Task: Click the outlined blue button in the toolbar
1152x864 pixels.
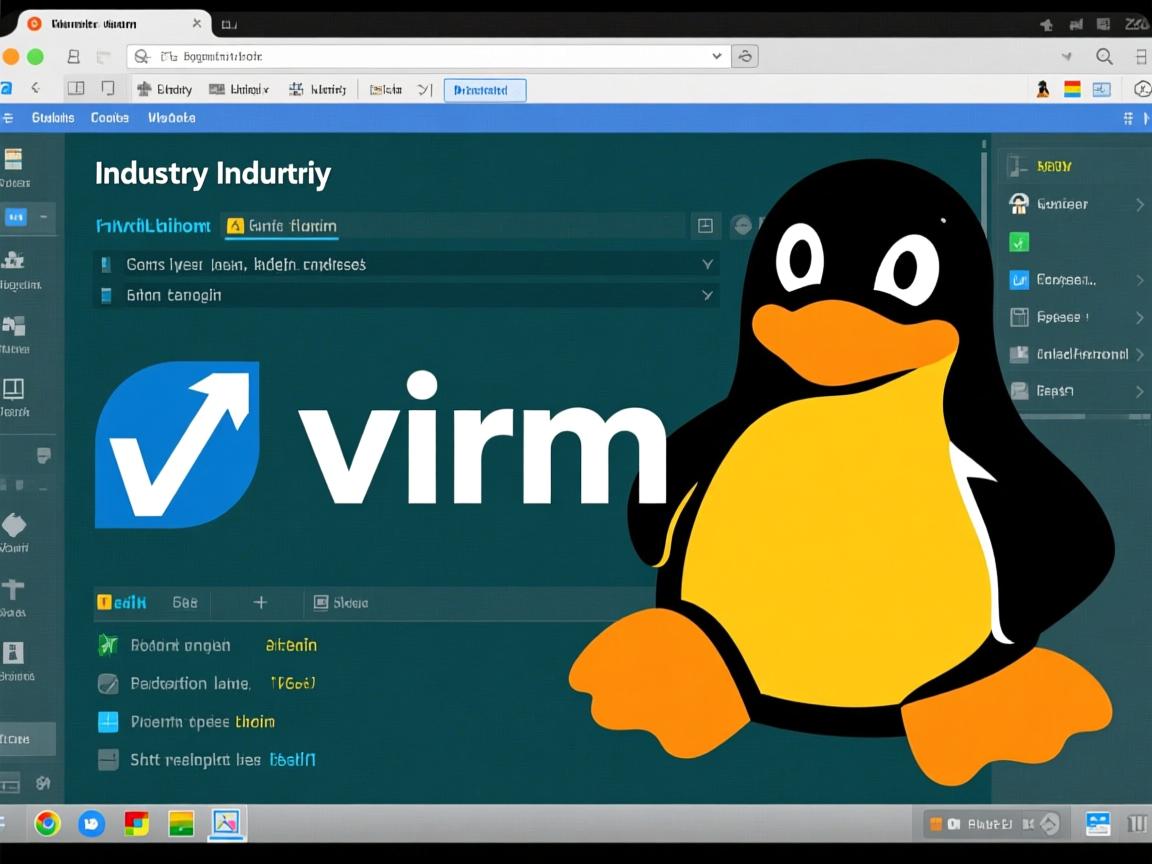Action: click(484, 89)
